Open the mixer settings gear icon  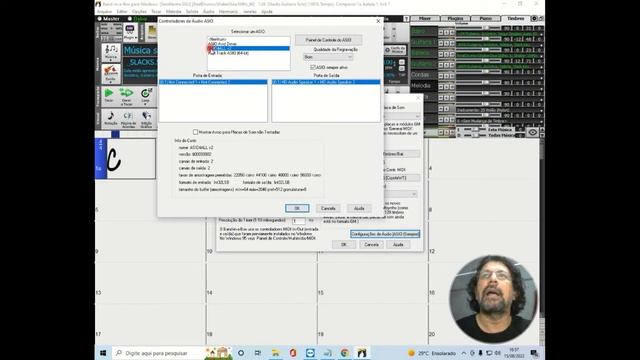(534, 19)
